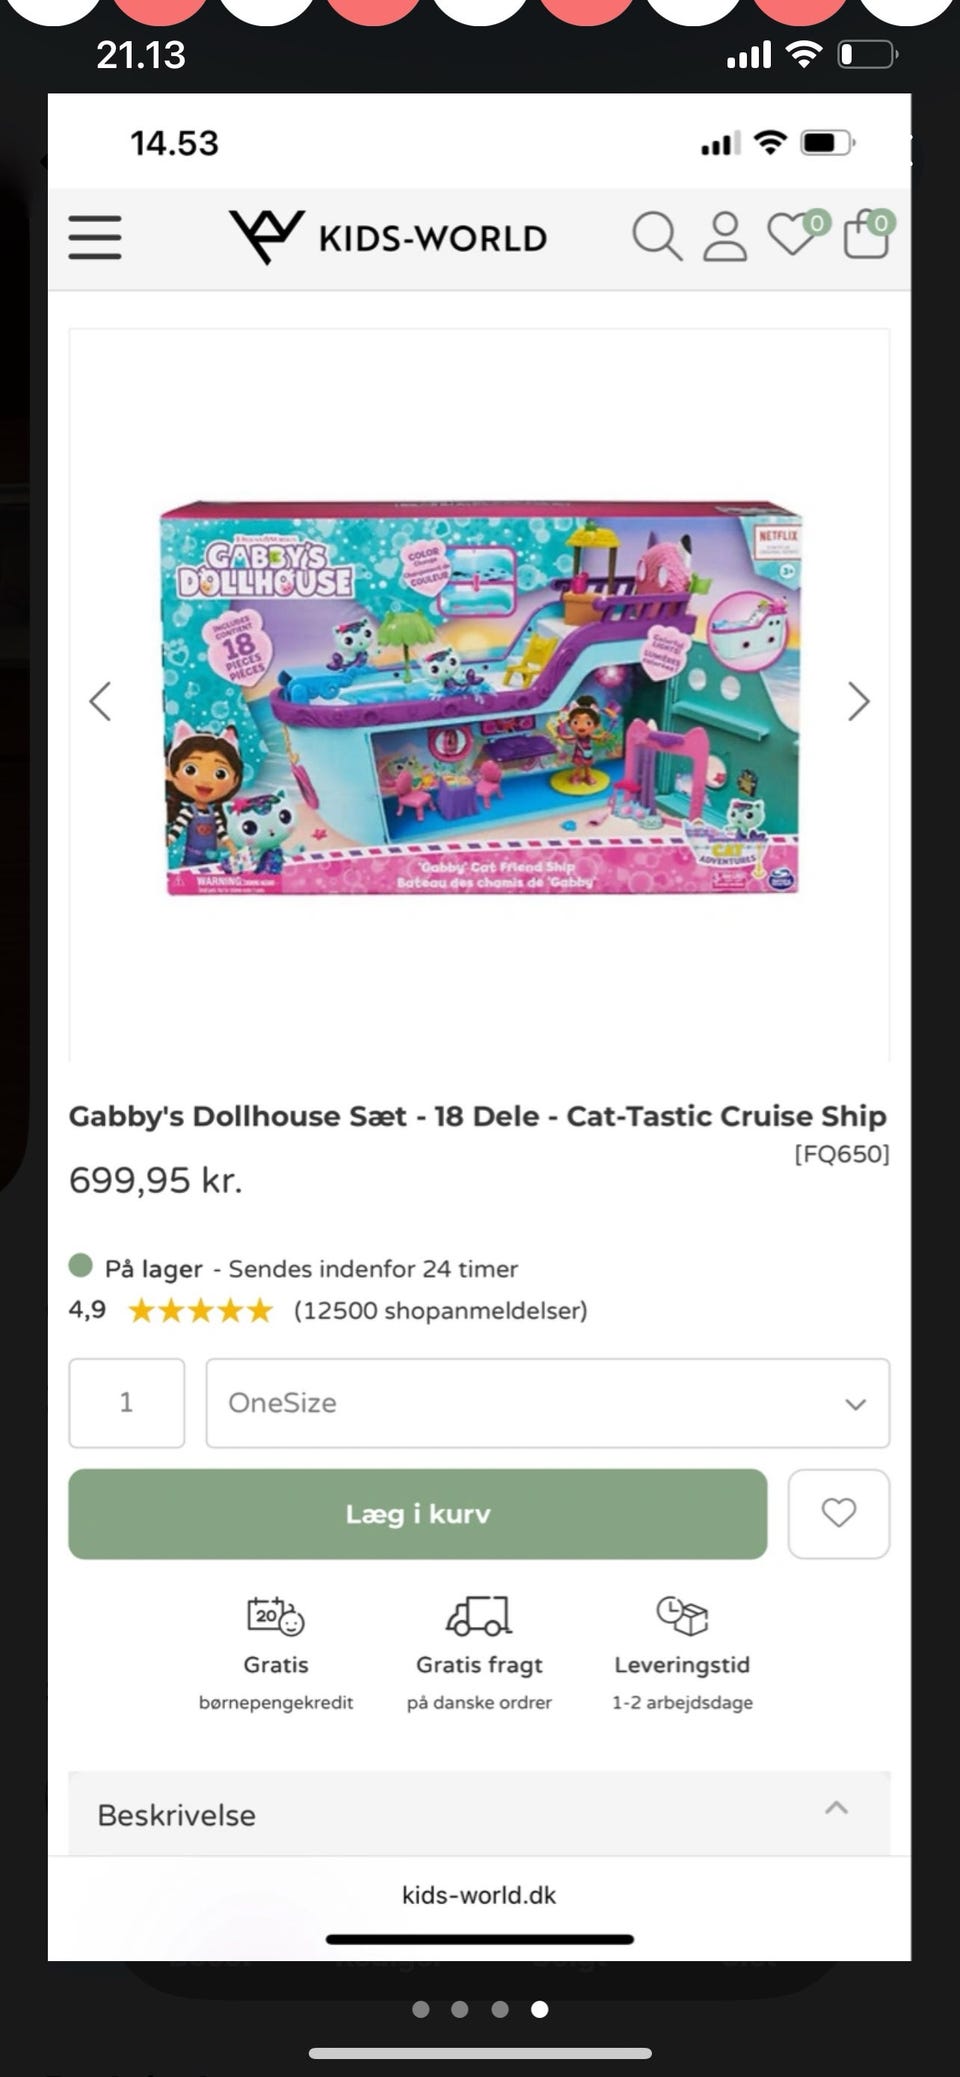Open the 12500 shopanmeldelser reviews link
The image size is (960, 2077).
point(440,1310)
